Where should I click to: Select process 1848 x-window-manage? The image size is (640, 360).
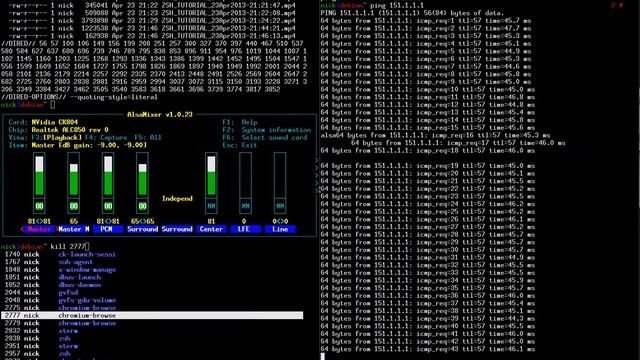pos(60,270)
